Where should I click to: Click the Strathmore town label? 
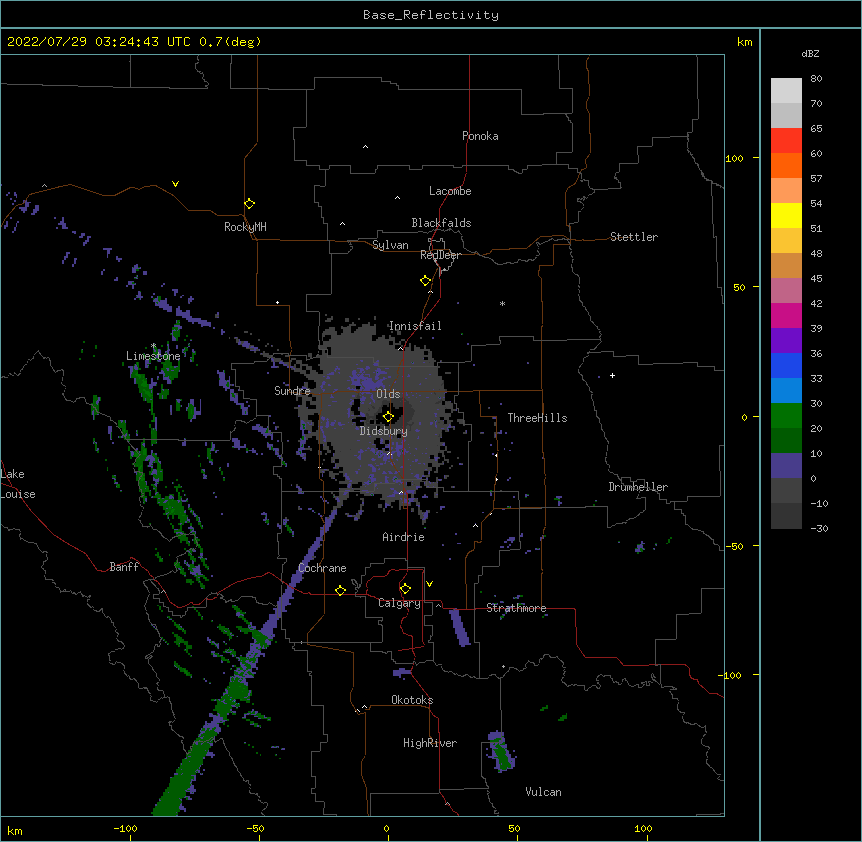(516, 608)
